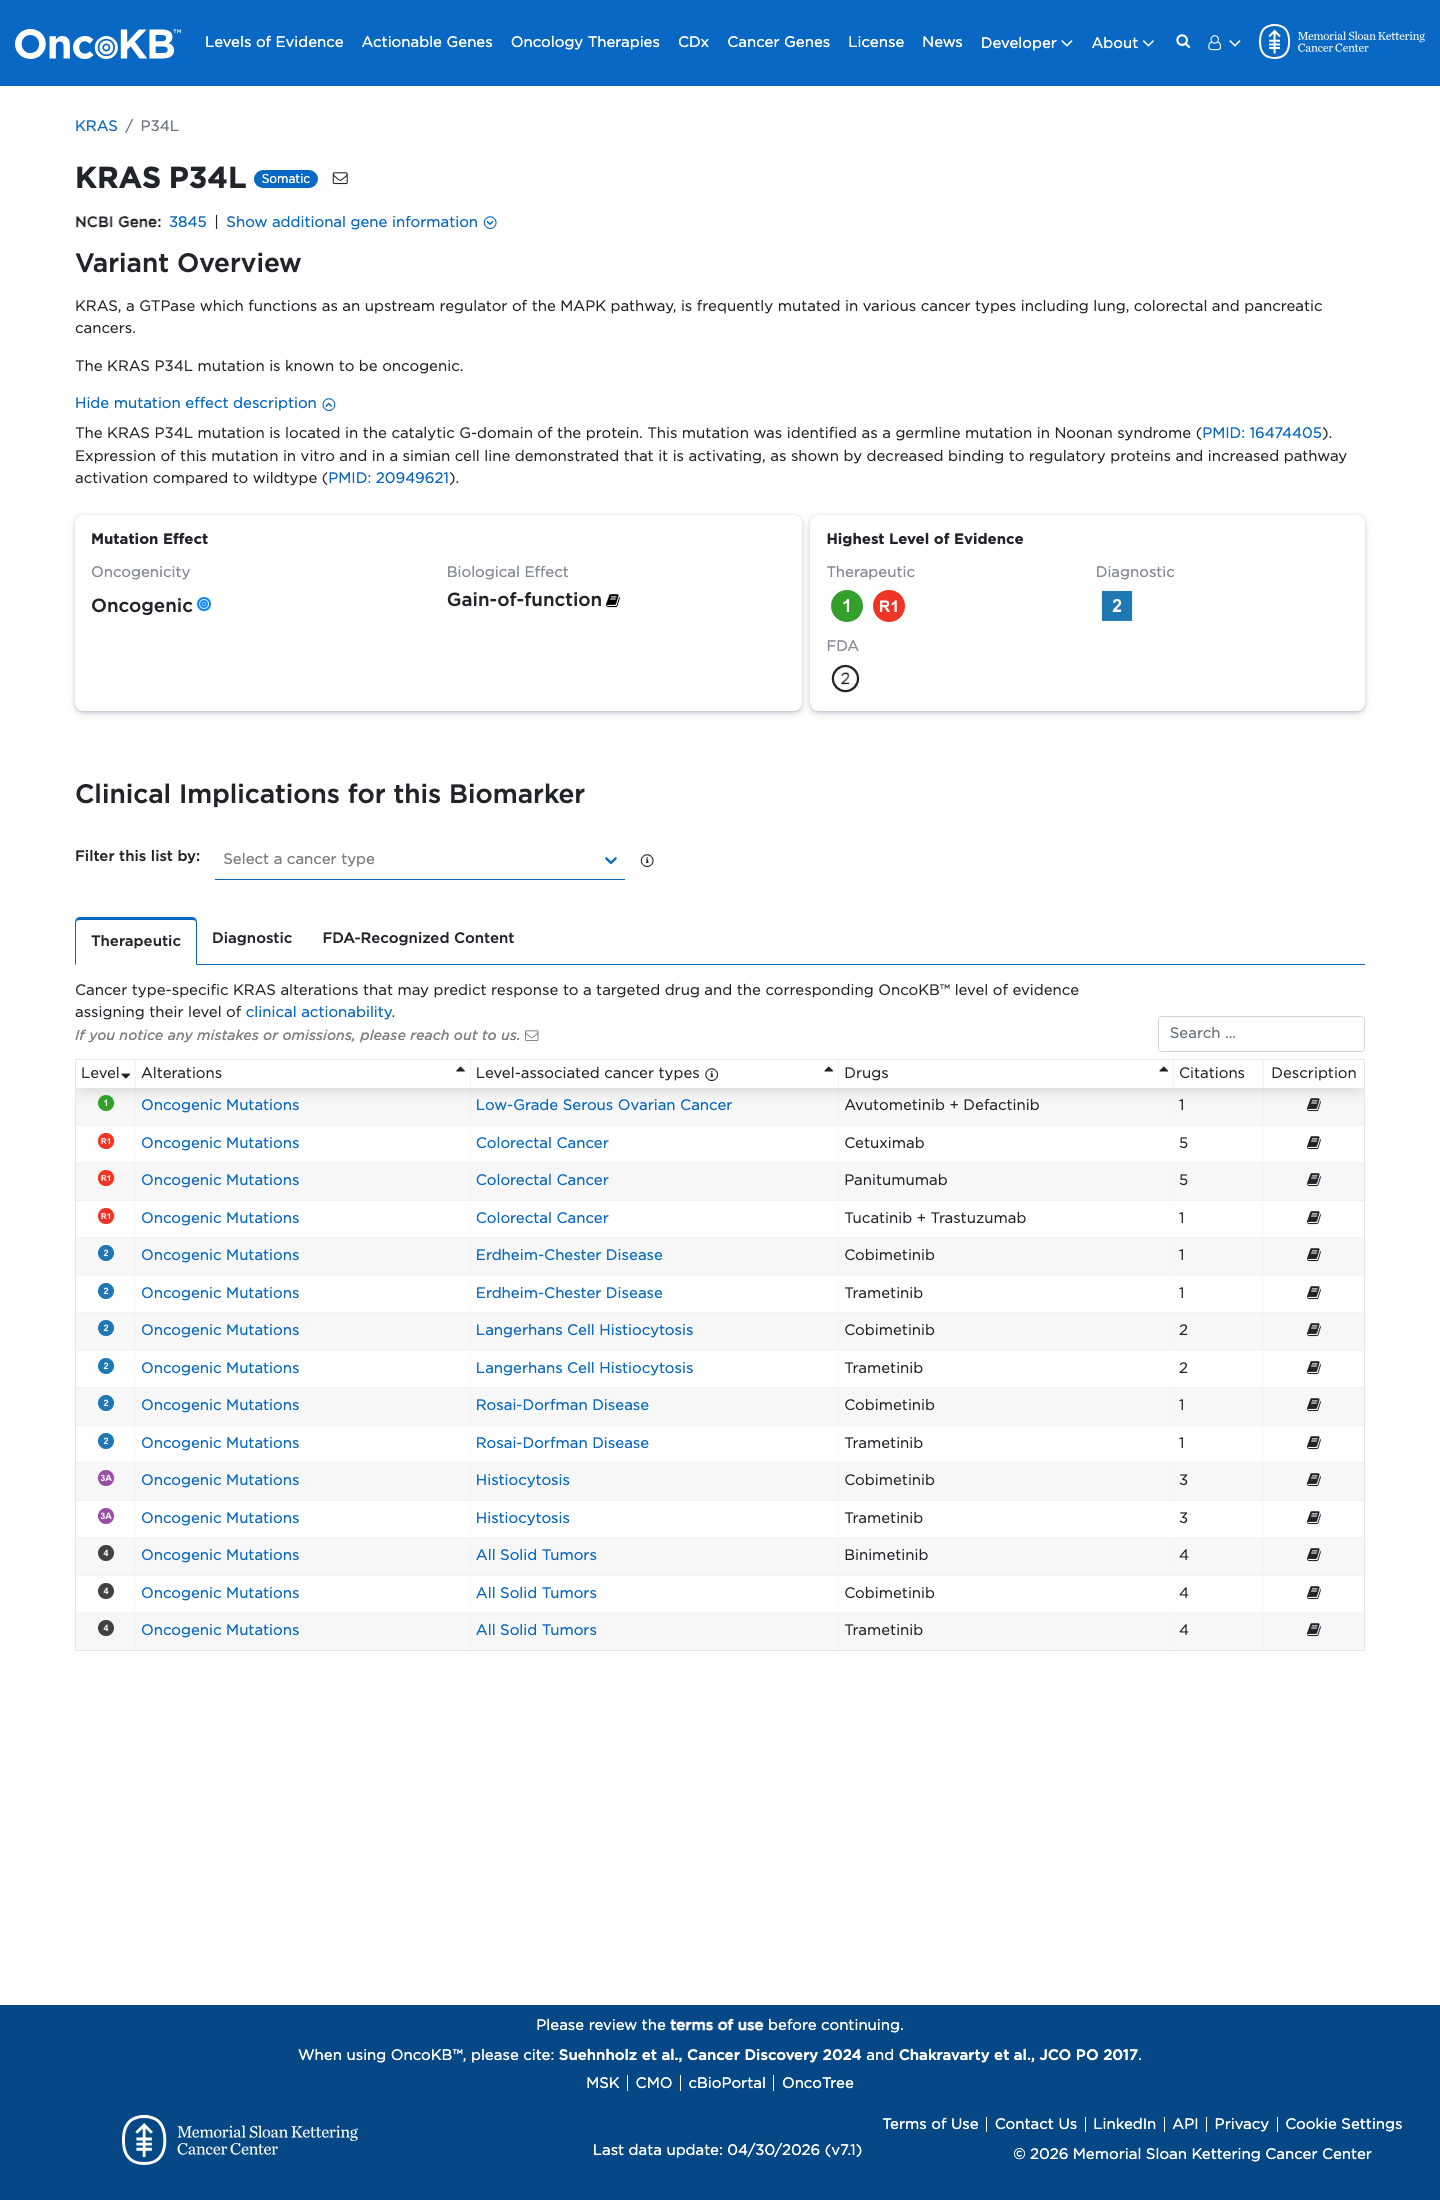Click the info icon next to cancer type filter

(x=647, y=860)
